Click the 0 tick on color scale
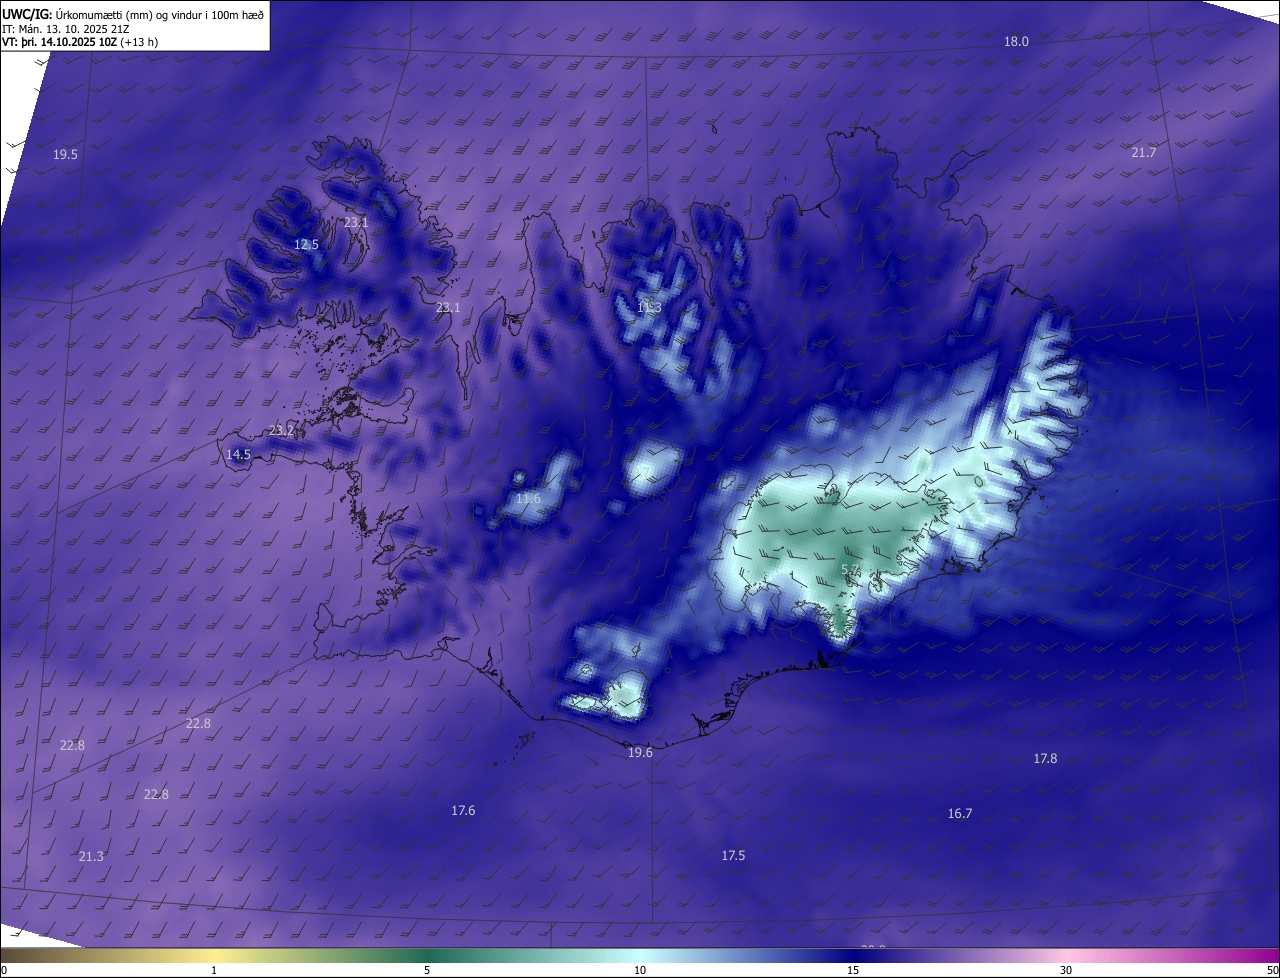The image size is (1280, 978). tap(4, 970)
